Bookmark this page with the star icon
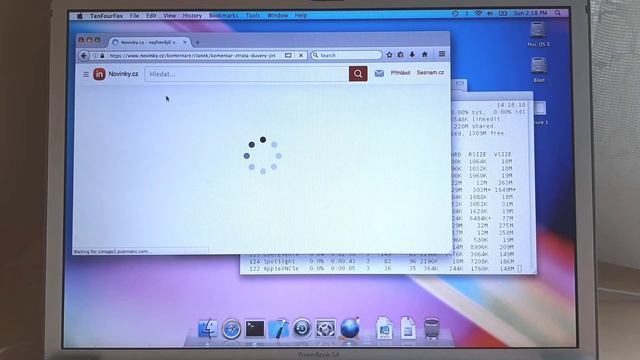The height and width of the screenshot is (360, 640). [x=389, y=55]
